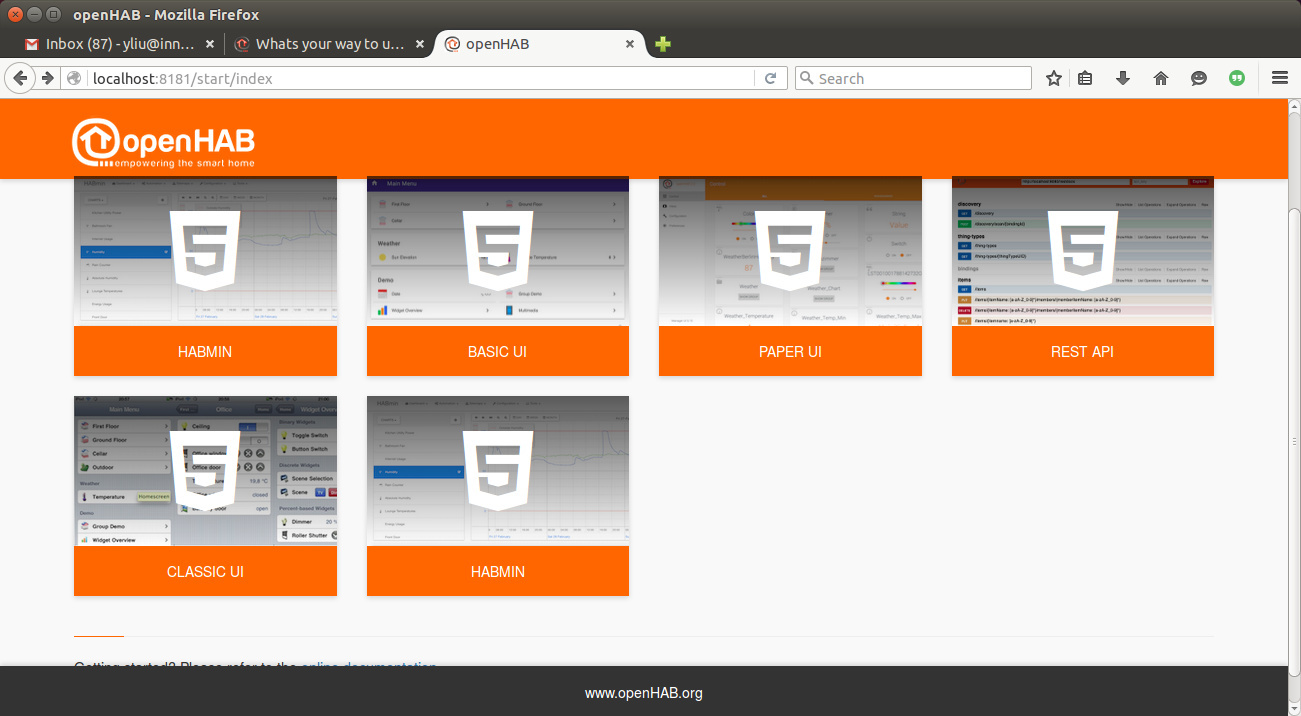The width and height of the screenshot is (1301, 716).
Task: Bookmark this page with the star icon
Action: pyautogui.click(x=1053, y=78)
